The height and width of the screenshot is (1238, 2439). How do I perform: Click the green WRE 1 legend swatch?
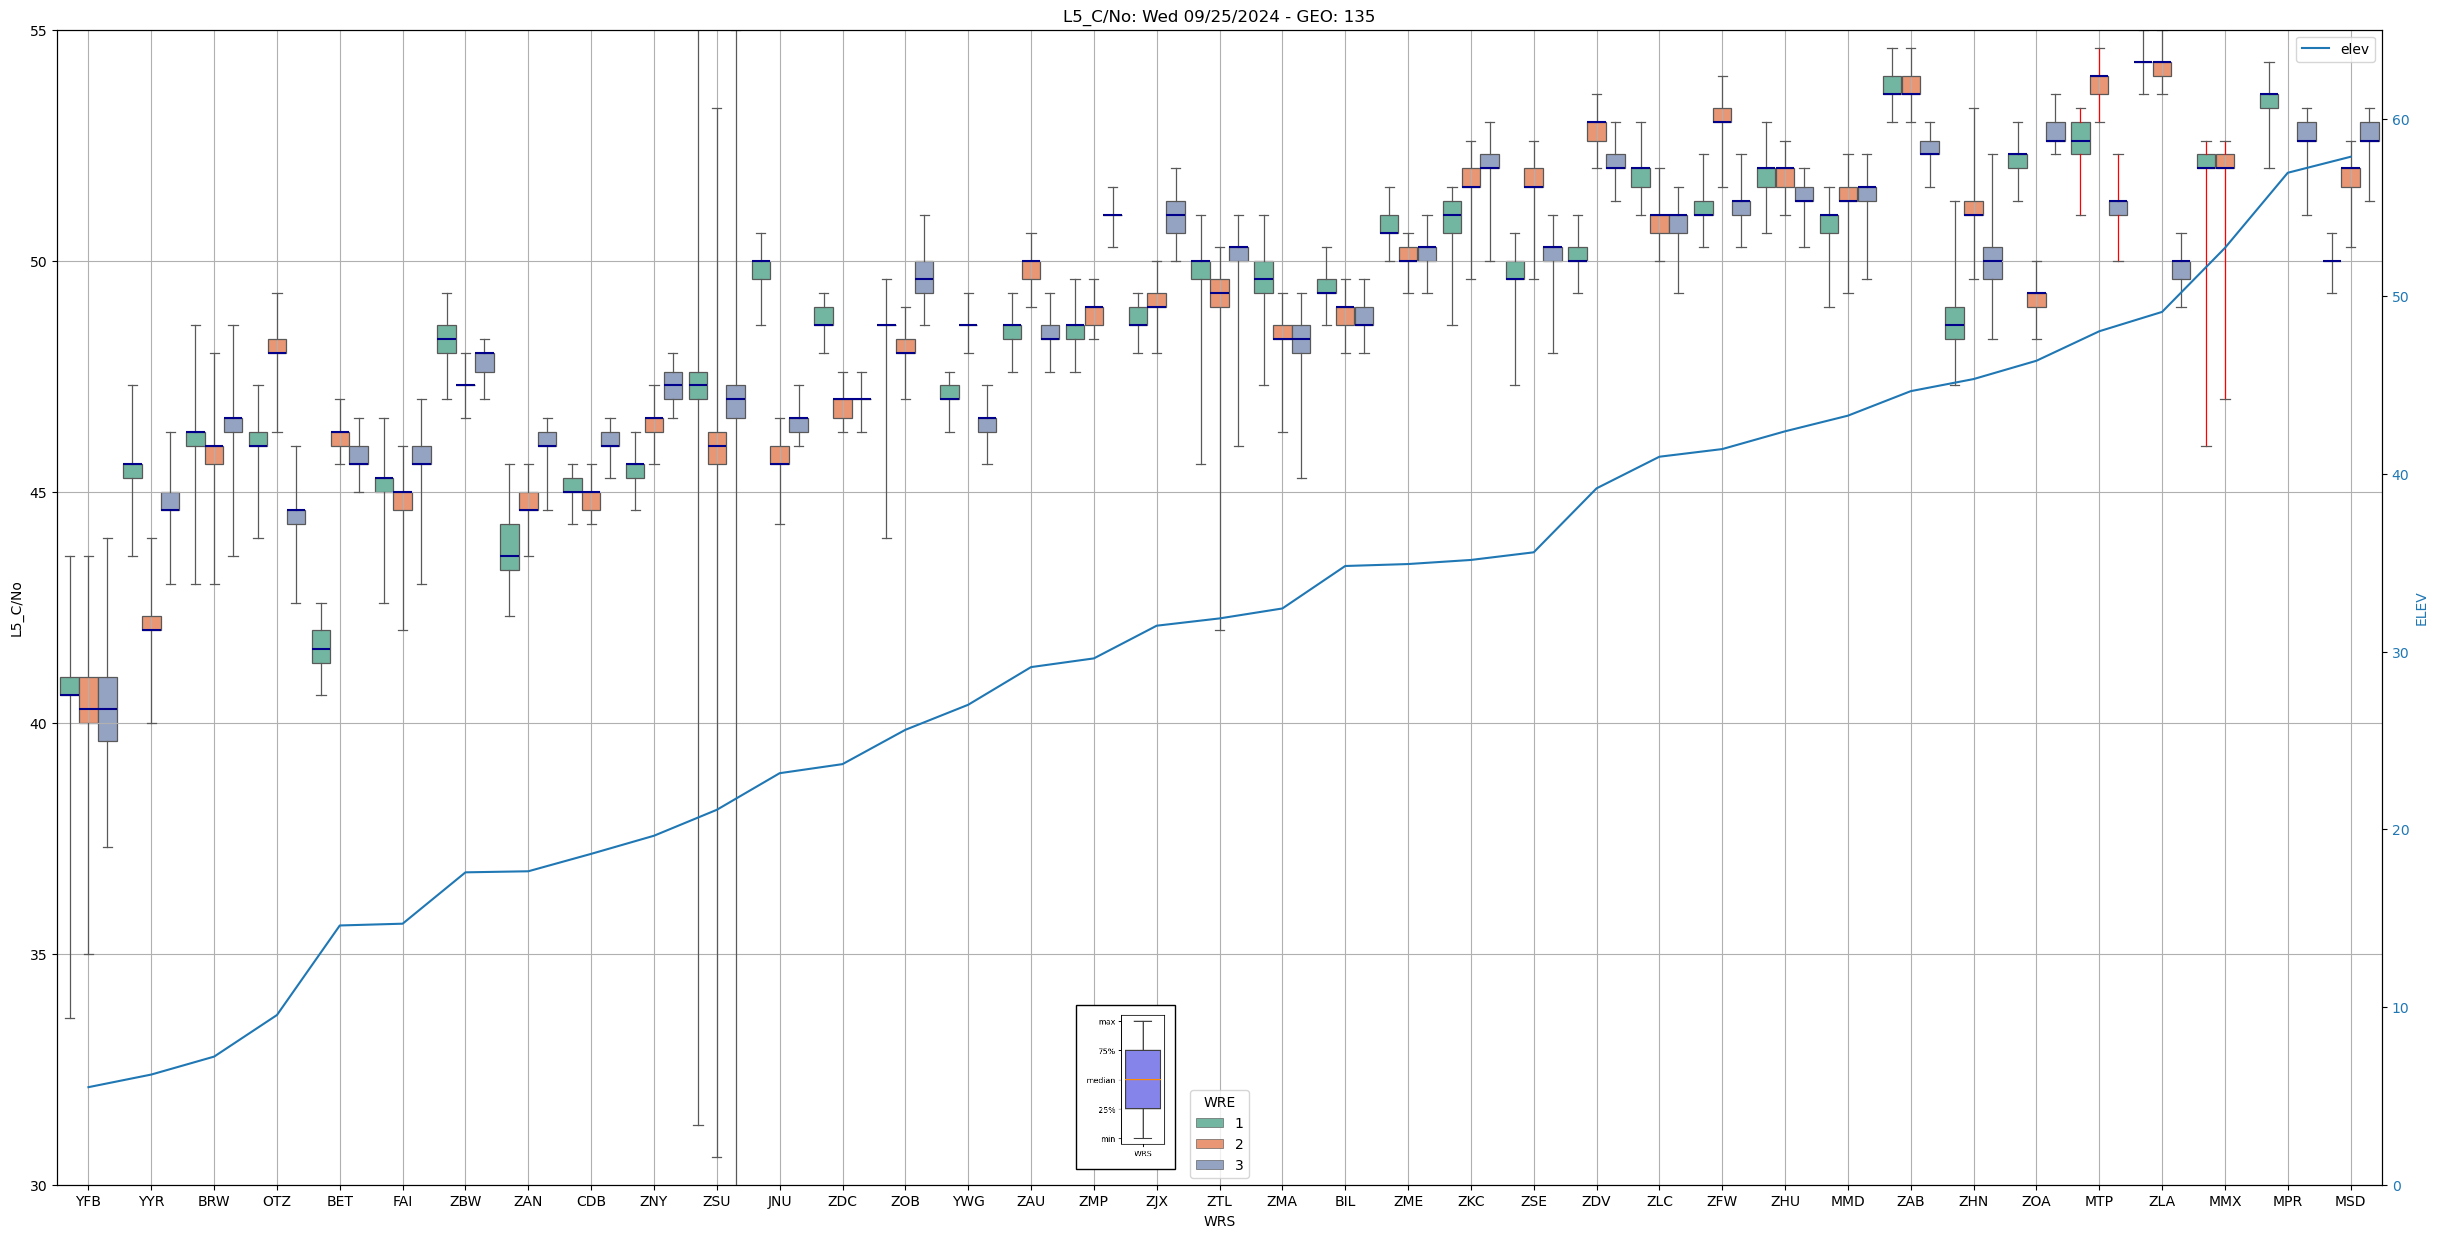point(1209,1123)
